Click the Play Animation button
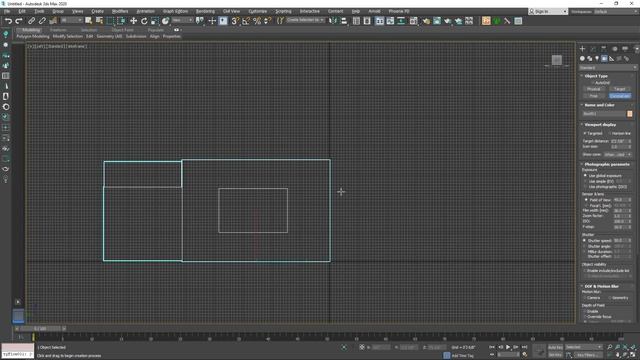This screenshot has width=640, height=360. click(508, 347)
